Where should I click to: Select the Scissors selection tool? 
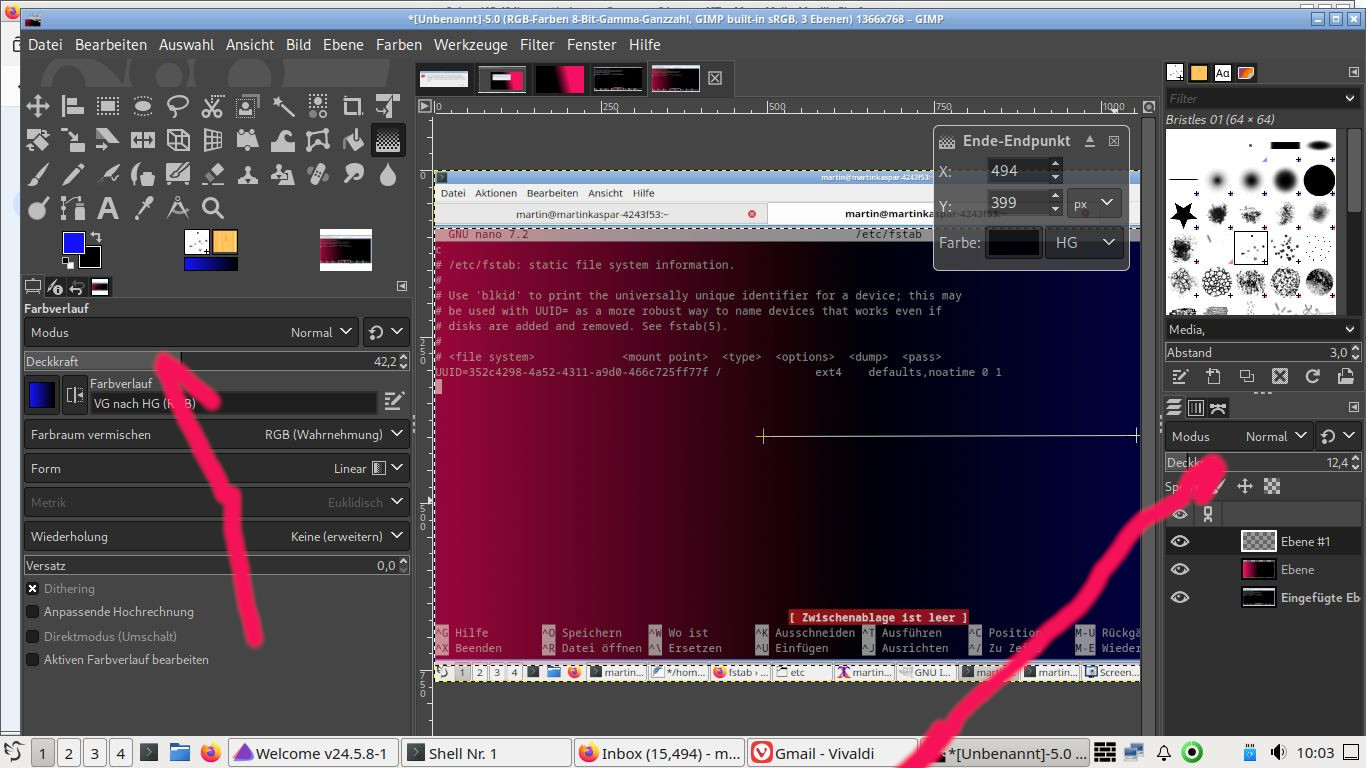[212, 106]
